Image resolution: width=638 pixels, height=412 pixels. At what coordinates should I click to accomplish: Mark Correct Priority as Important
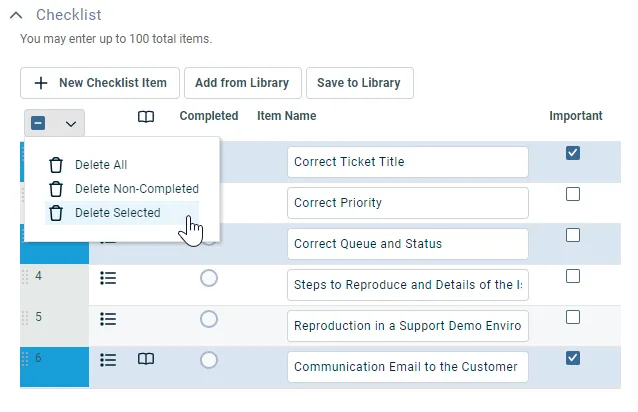point(573,194)
